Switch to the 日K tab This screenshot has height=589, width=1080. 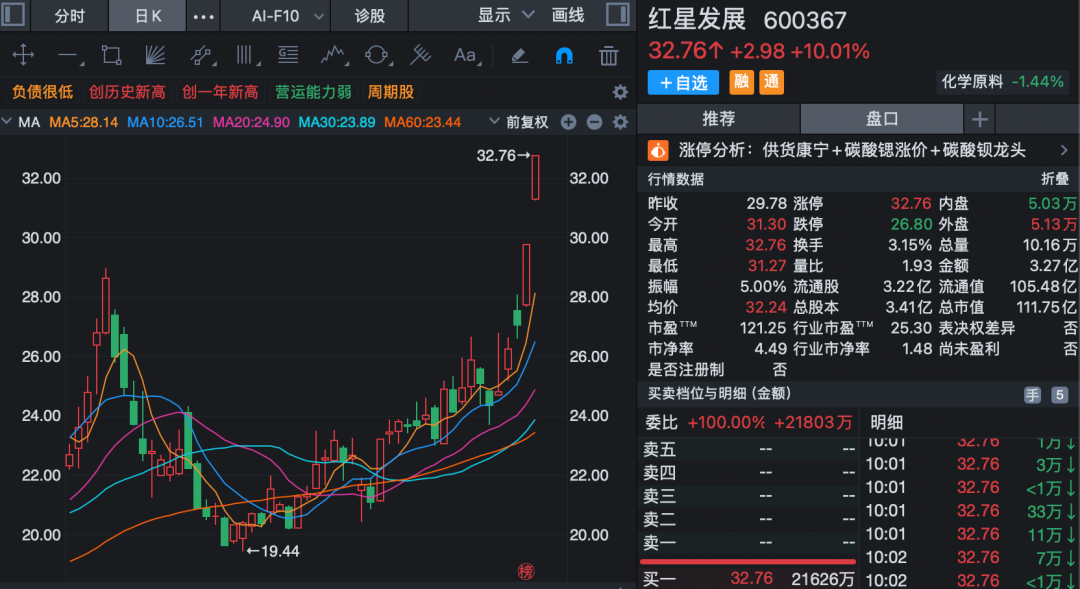147,16
